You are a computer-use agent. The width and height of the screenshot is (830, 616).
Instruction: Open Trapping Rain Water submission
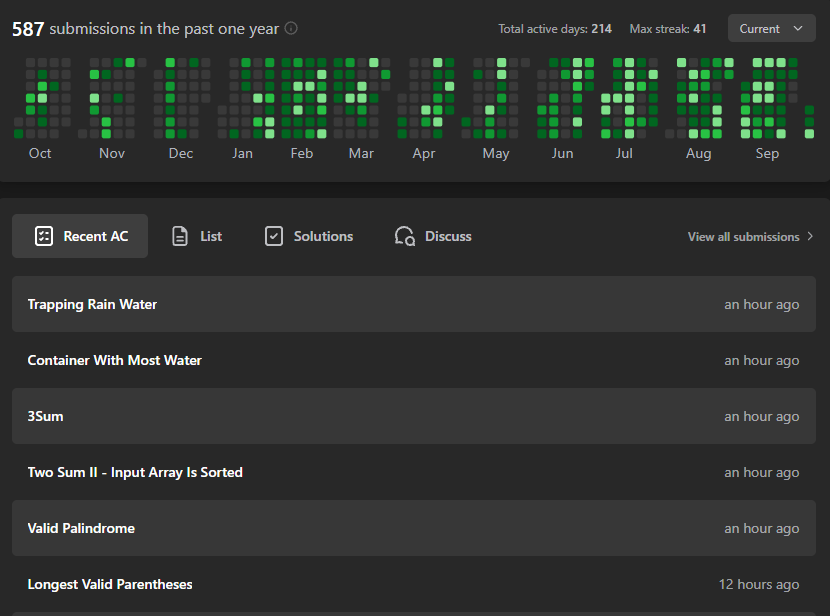(414, 304)
